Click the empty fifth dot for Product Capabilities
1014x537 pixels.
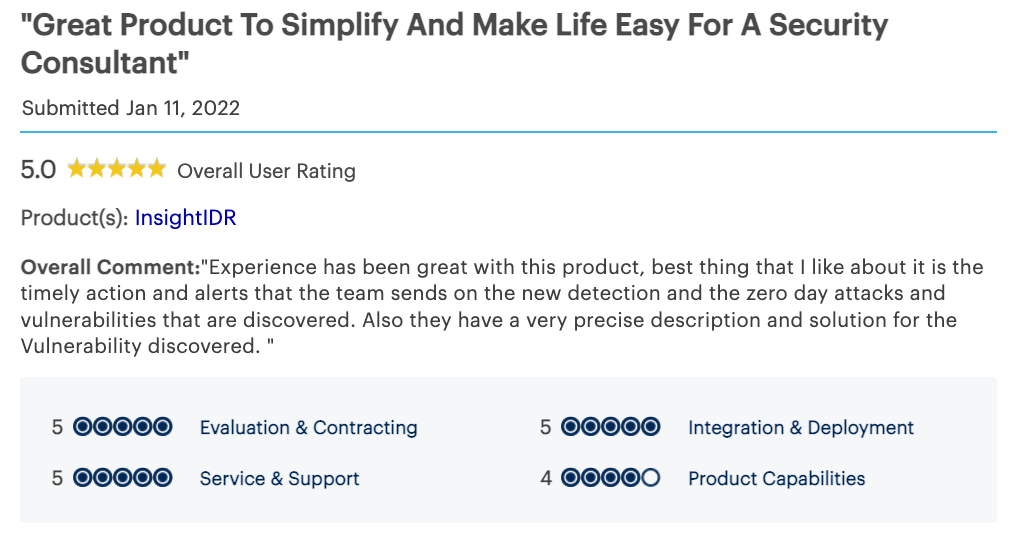651,478
